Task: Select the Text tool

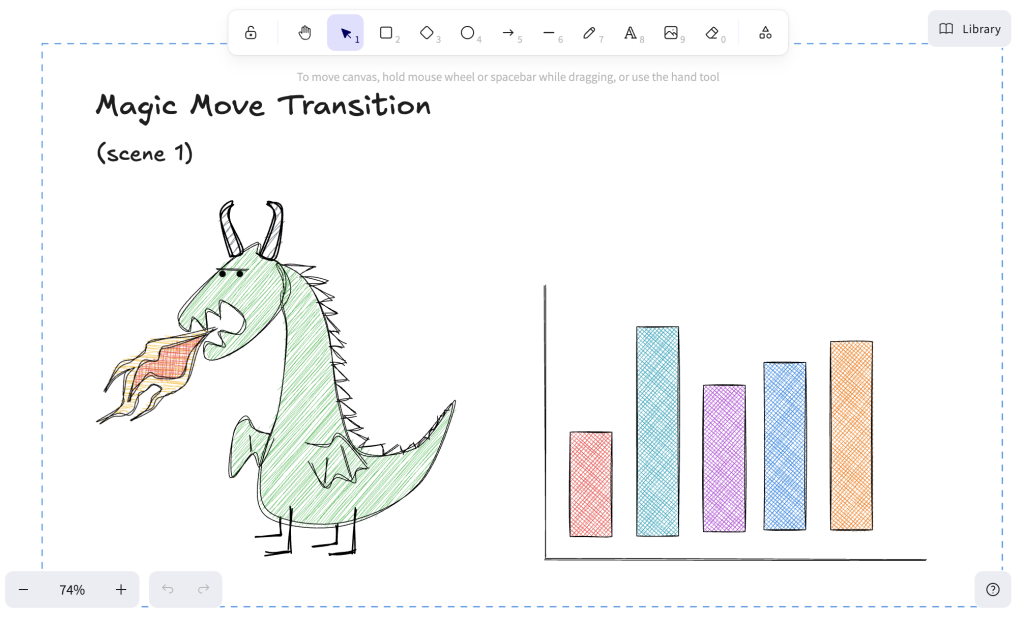Action: click(631, 32)
